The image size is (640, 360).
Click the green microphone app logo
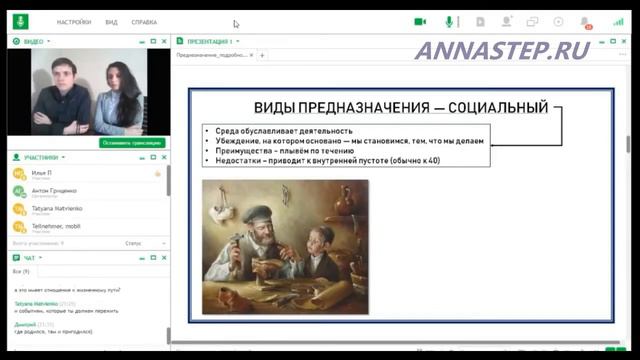(20, 22)
